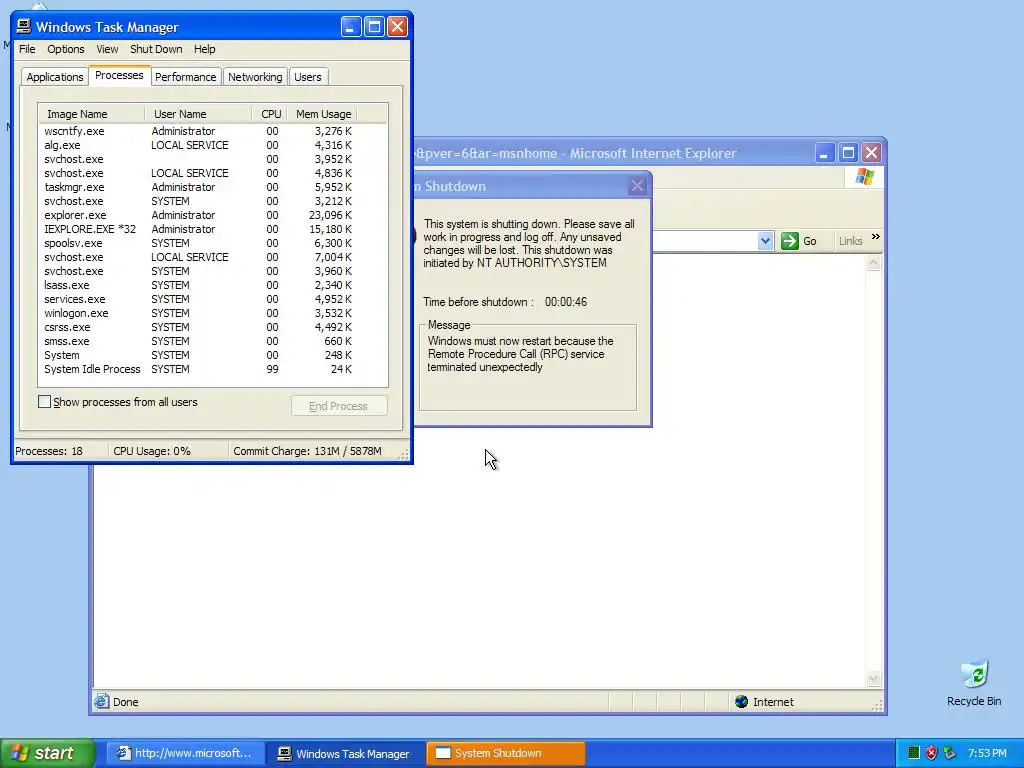Open the Help menu in Task Manager

[x=204, y=49]
